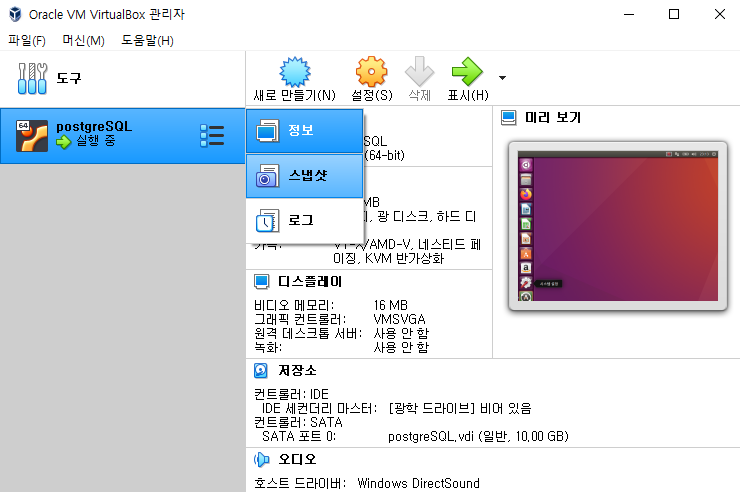
Task: Click the New (새로 만들기) toolbar icon
Action: (295, 72)
